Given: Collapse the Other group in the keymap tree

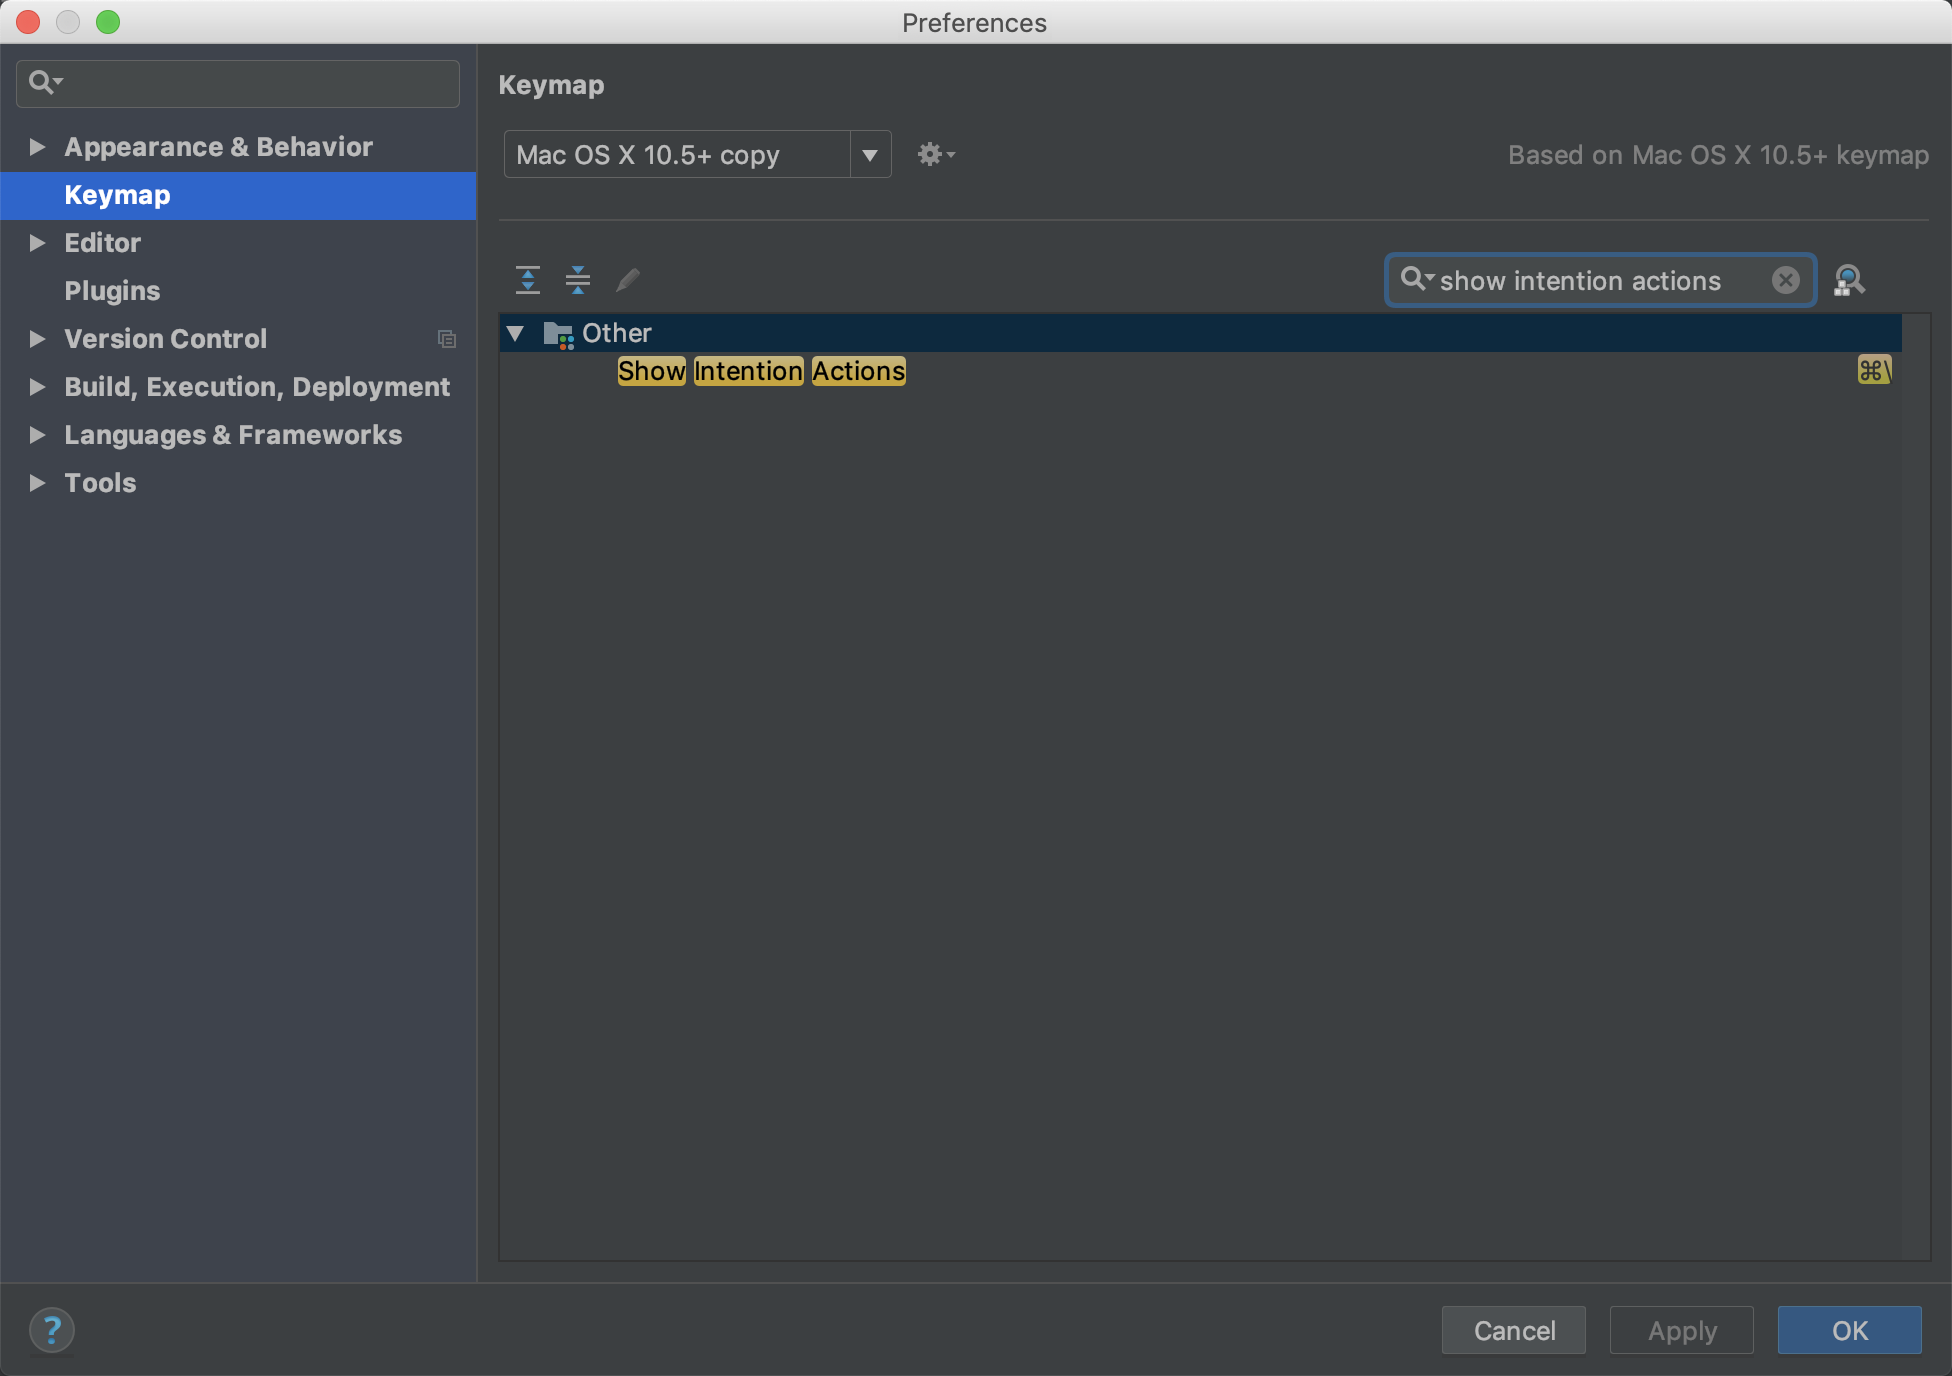Looking at the screenshot, I should click(516, 333).
